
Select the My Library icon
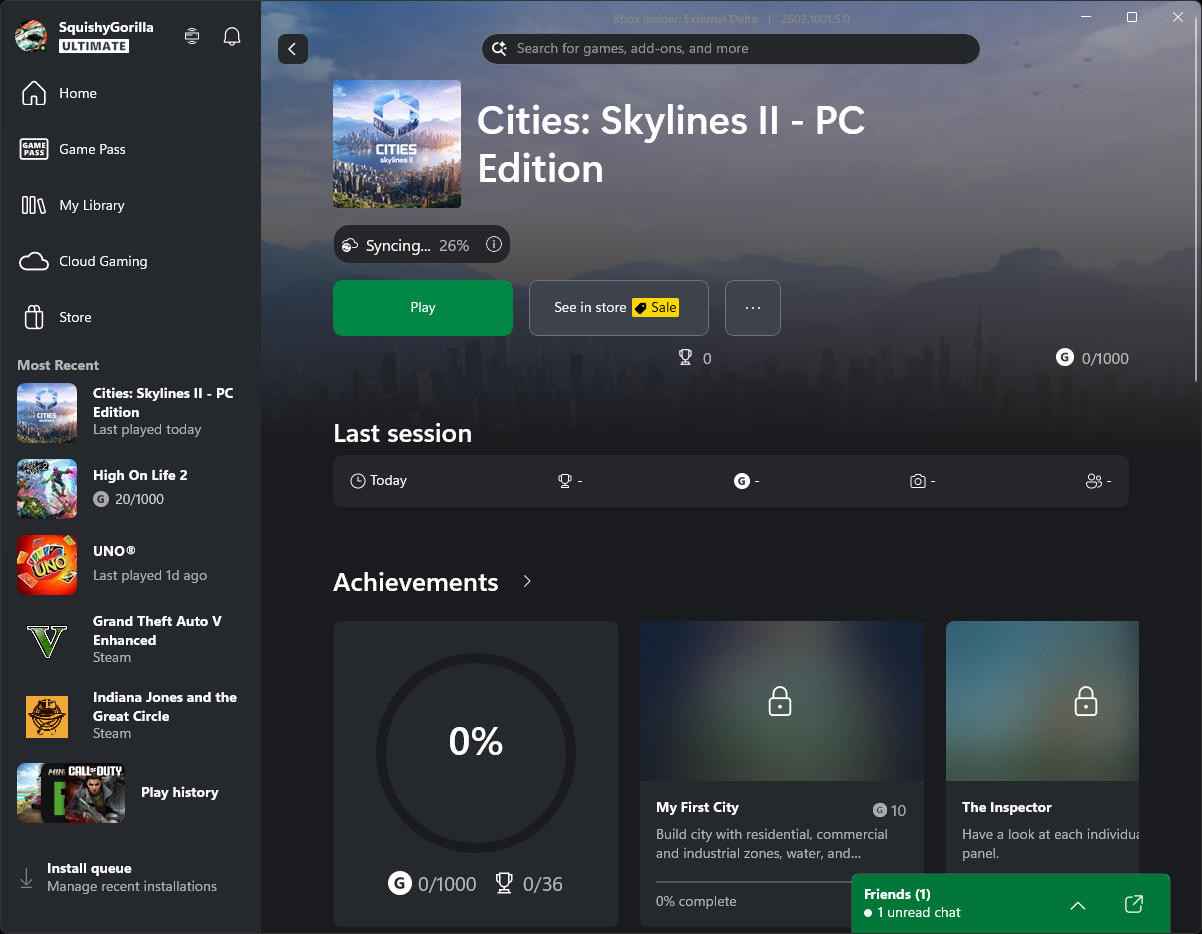click(34, 205)
